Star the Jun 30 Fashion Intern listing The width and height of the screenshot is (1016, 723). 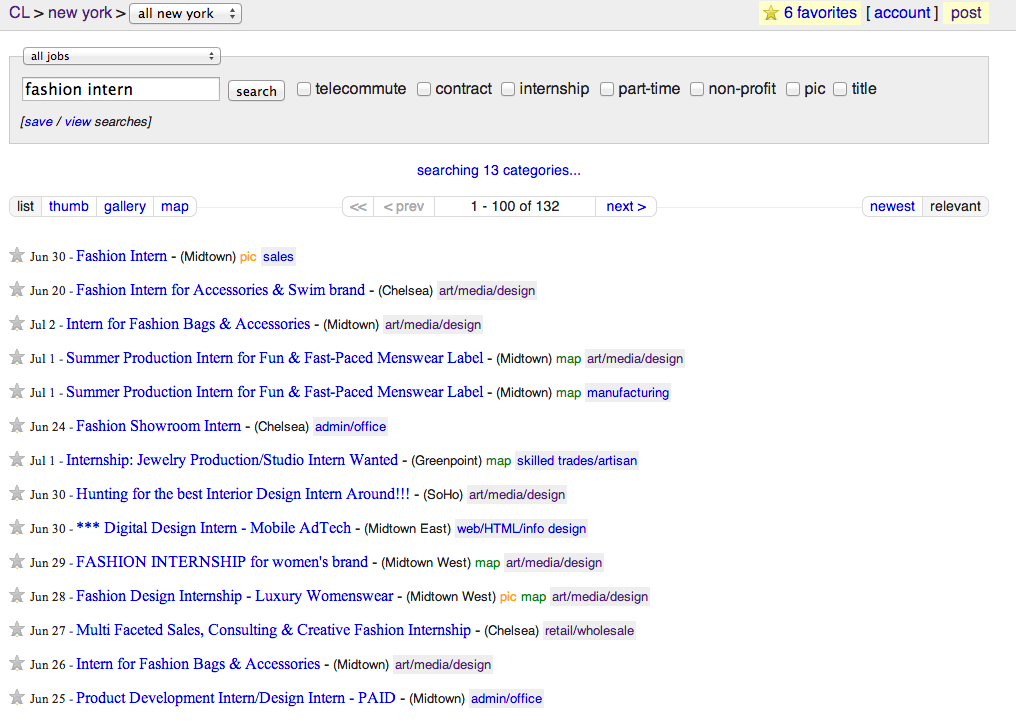(x=16, y=256)
